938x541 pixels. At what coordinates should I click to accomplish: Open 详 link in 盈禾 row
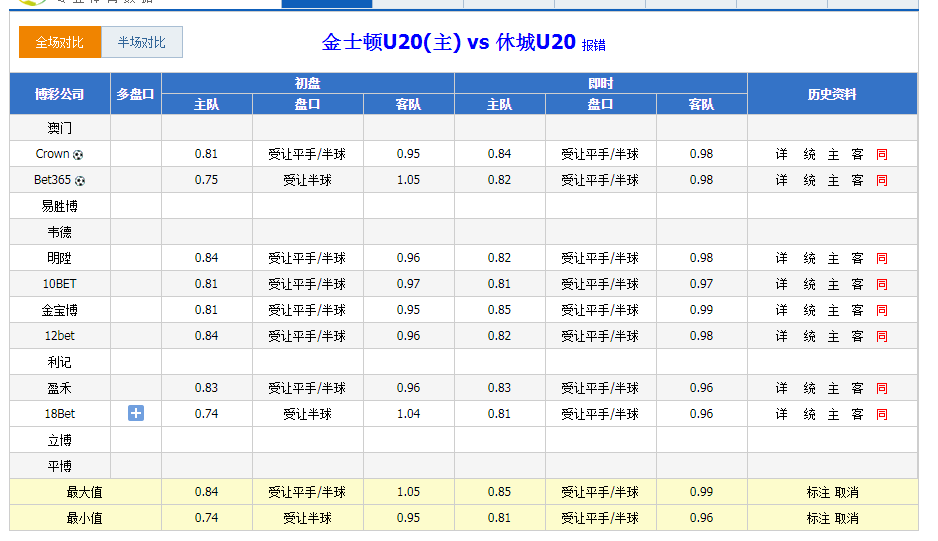pos(781,388)
